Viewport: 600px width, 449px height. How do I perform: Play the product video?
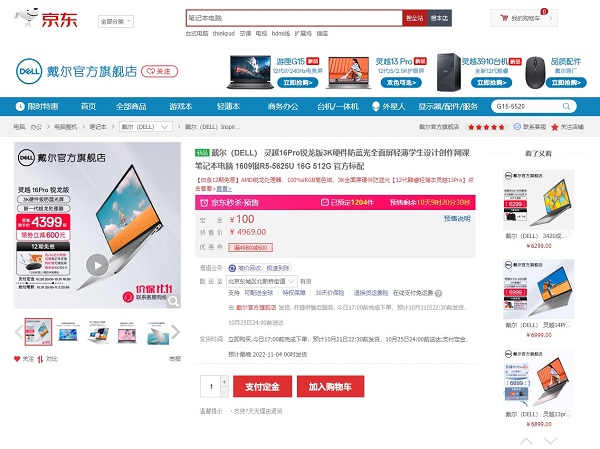pyautogui.click(x=97, y=265)
